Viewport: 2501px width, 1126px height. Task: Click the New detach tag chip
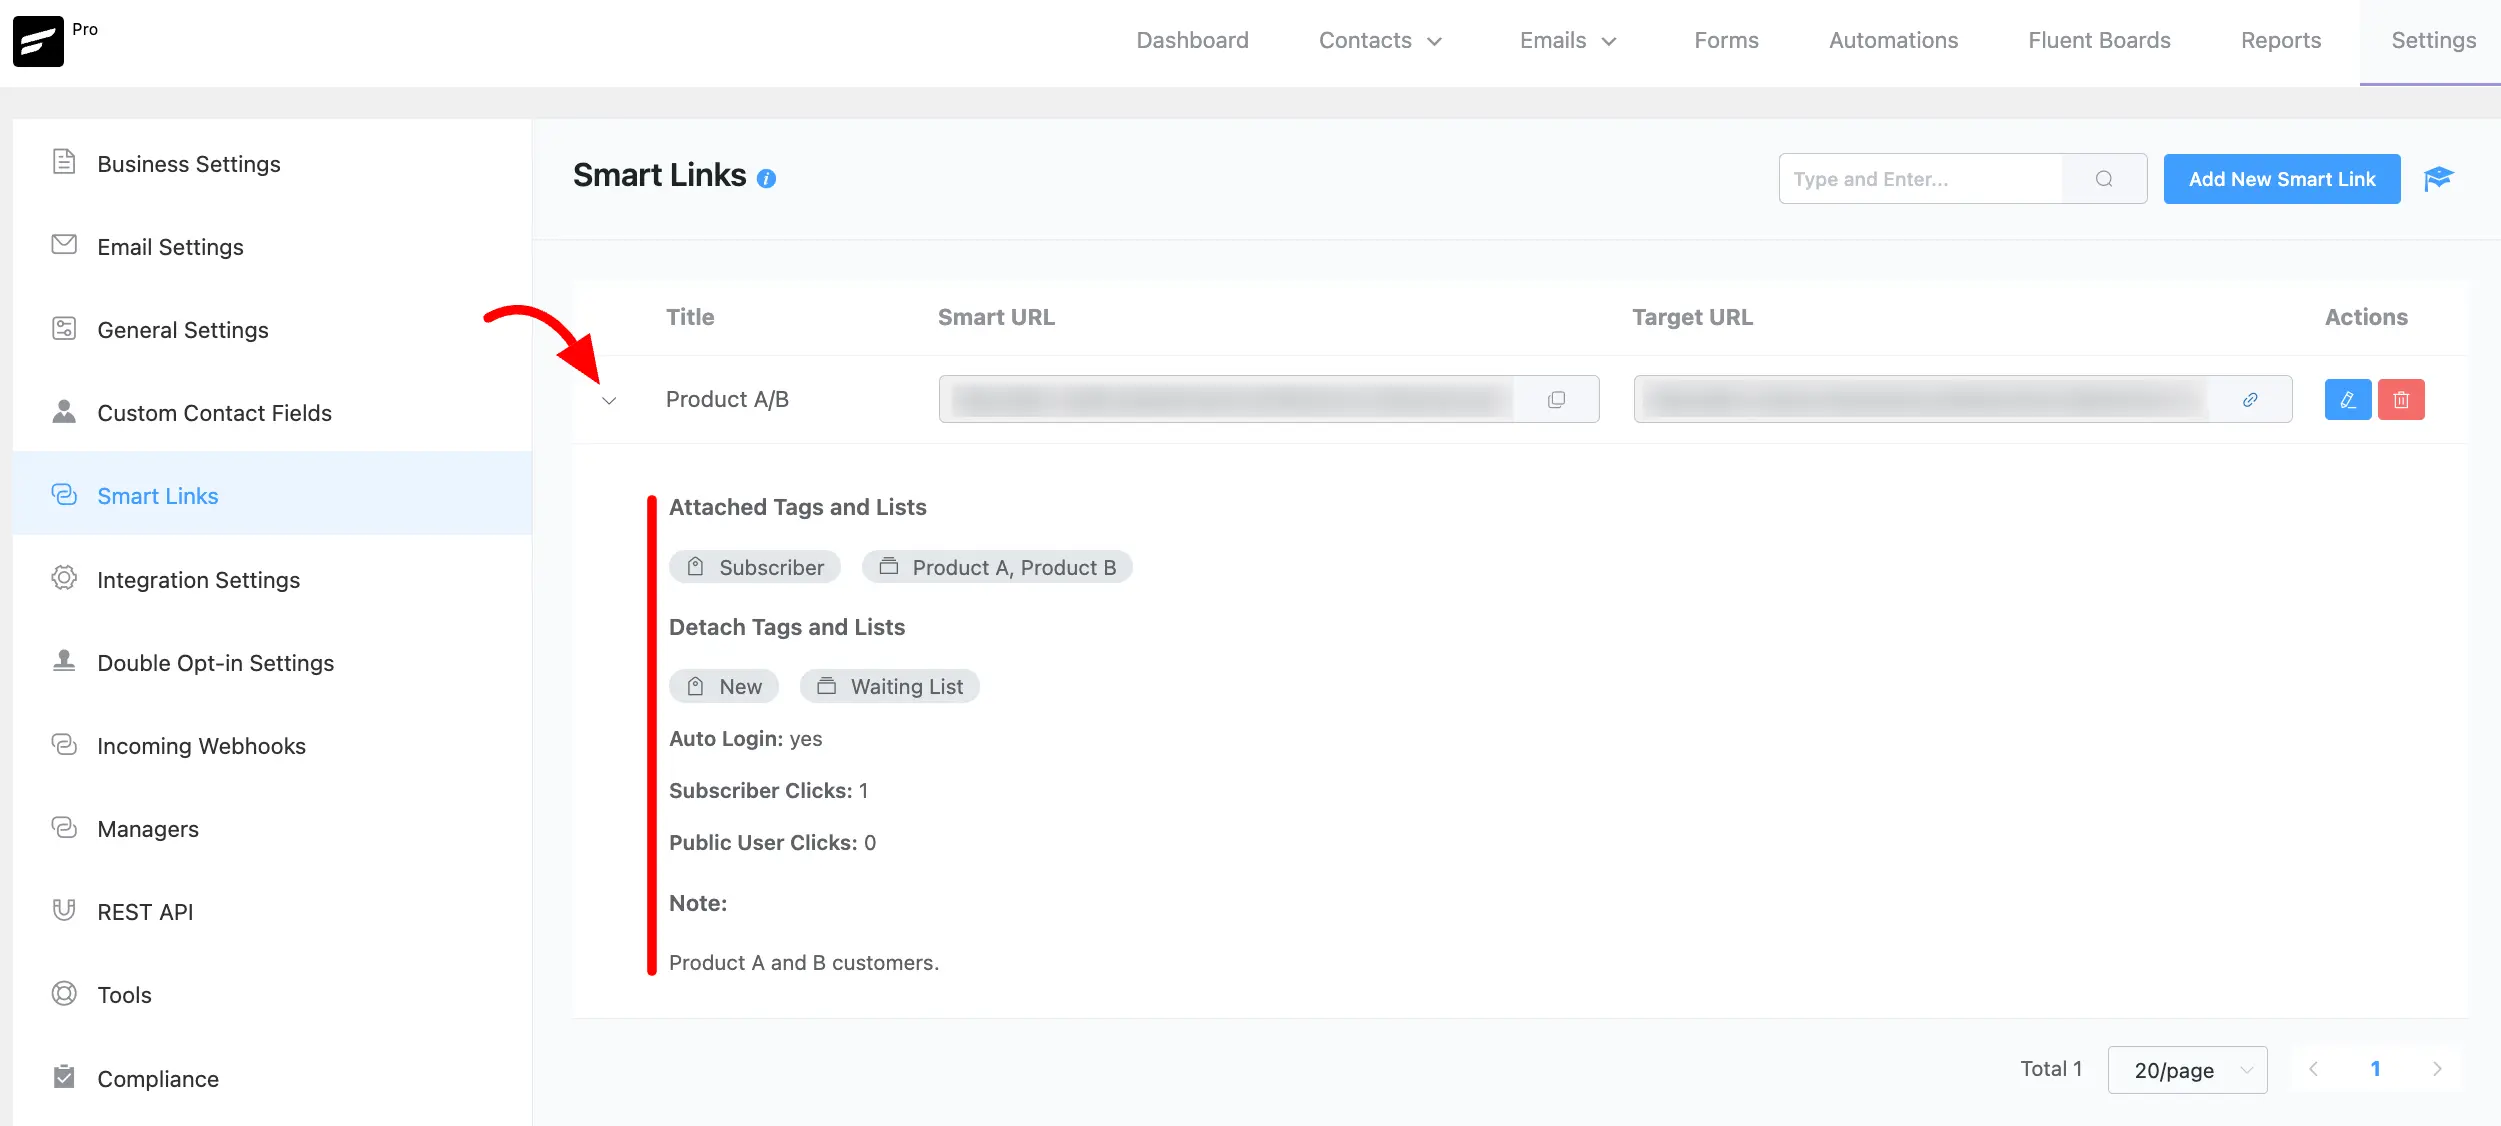724,686
